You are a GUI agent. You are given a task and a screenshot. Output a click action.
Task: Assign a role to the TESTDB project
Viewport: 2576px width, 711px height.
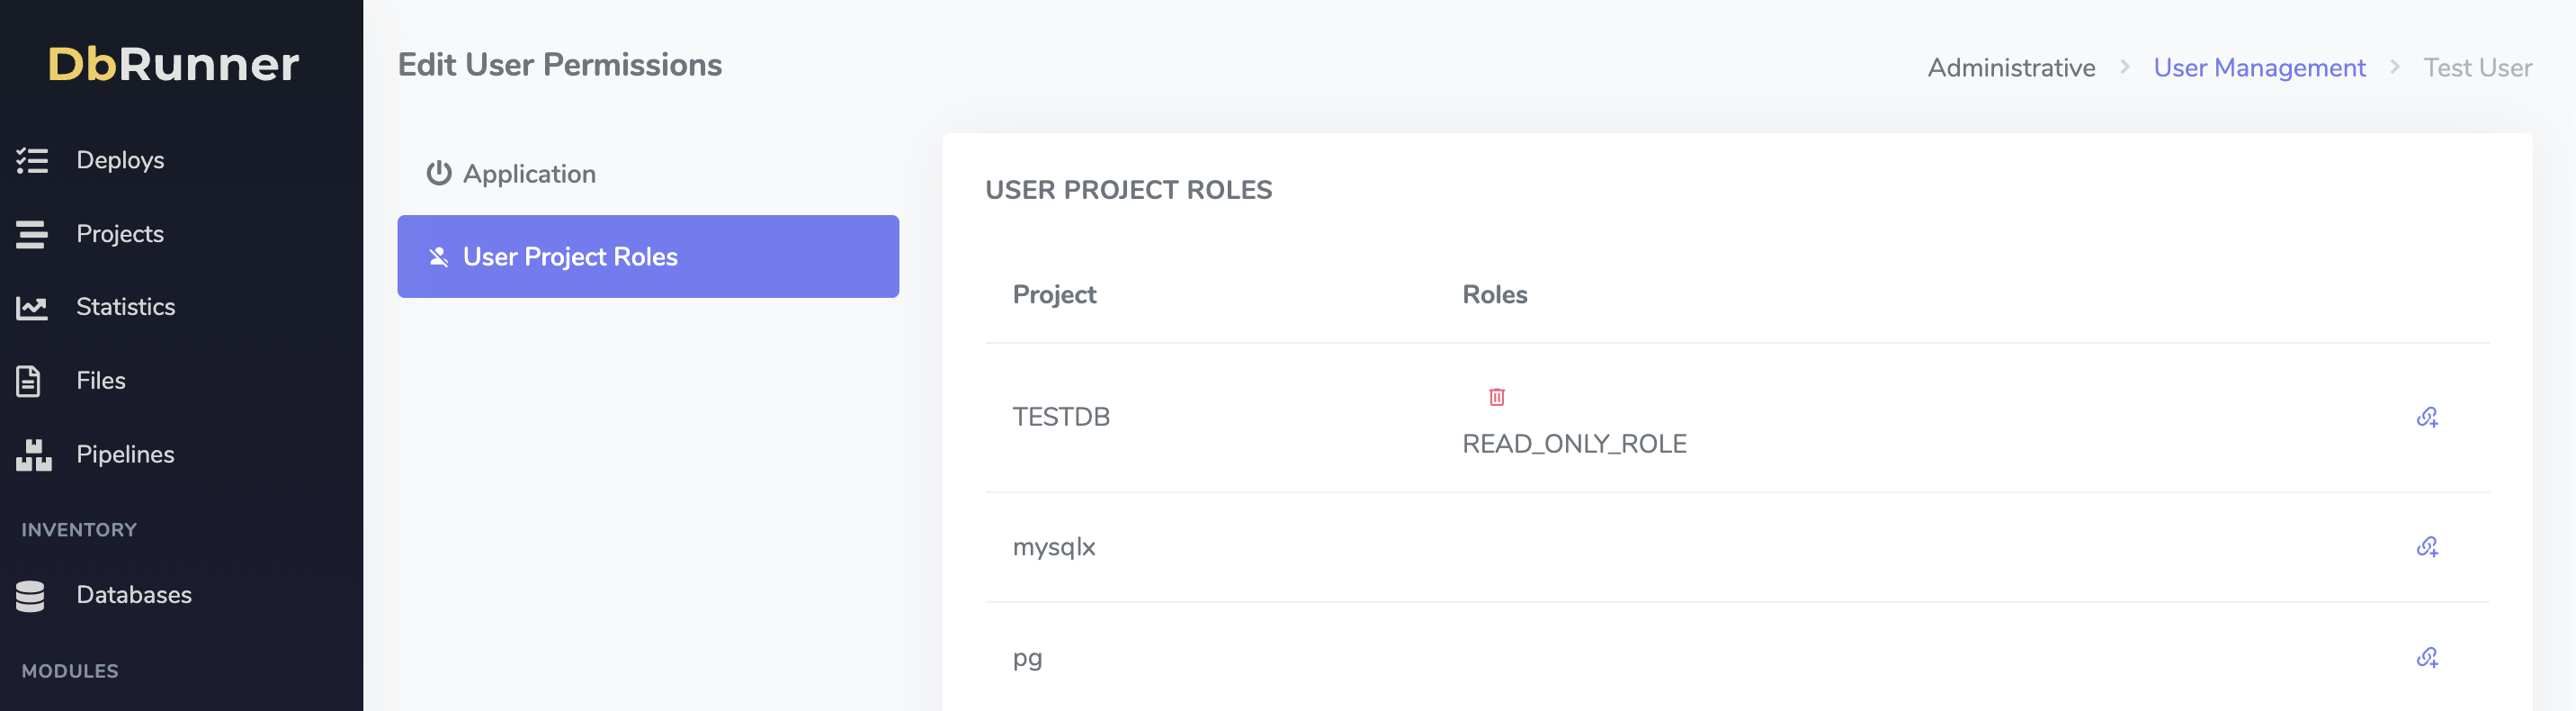[x=2427, y=417]
